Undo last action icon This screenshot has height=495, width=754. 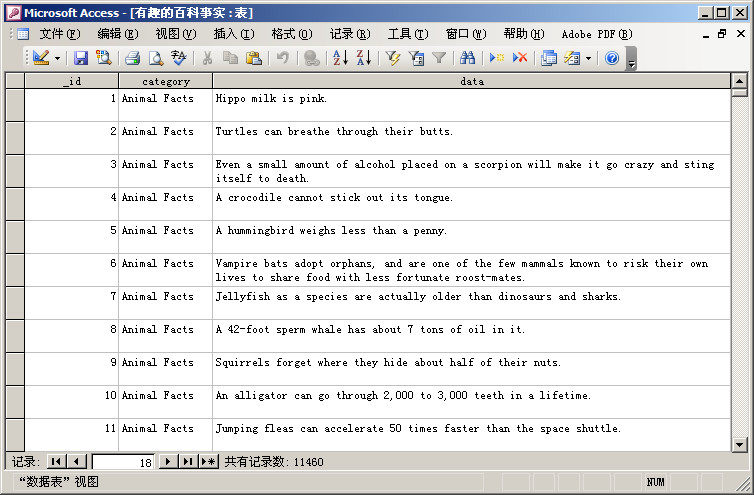point(282,58)
